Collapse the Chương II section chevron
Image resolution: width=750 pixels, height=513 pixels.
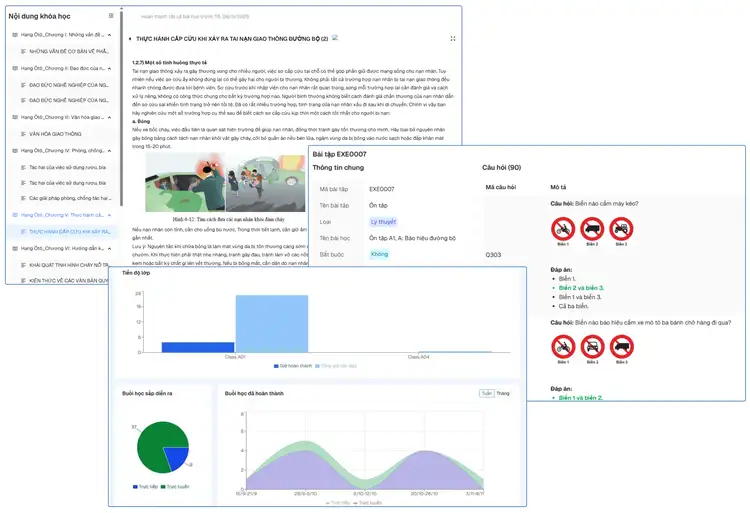point(109,69)
